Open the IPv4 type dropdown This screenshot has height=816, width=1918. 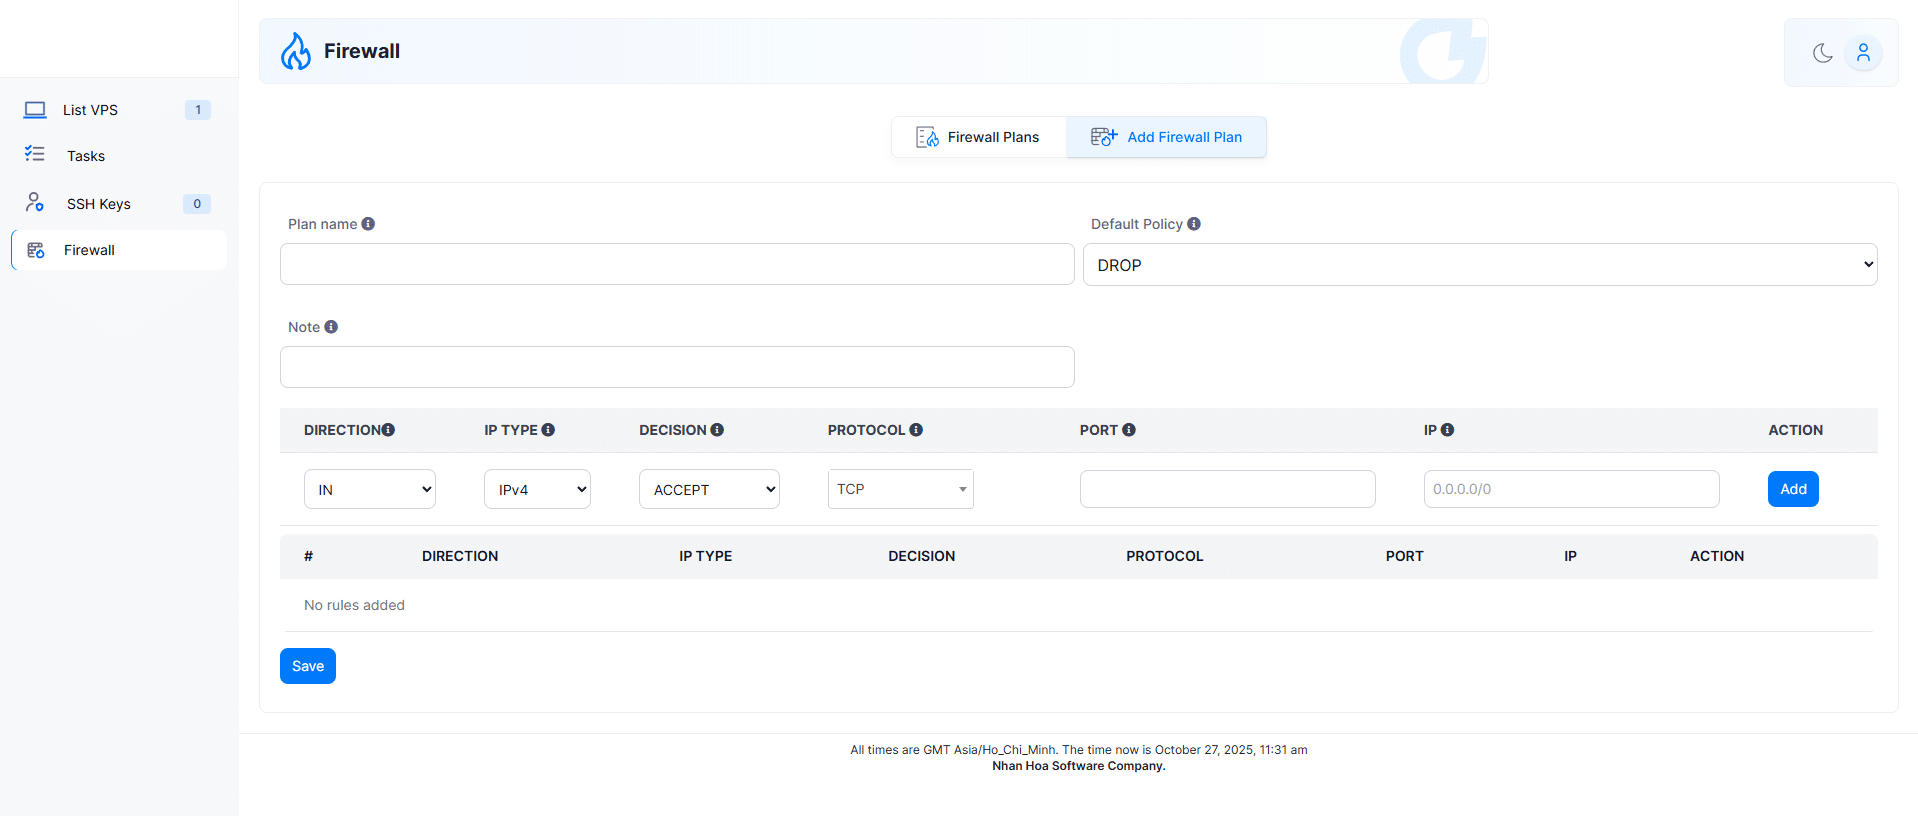537,489
